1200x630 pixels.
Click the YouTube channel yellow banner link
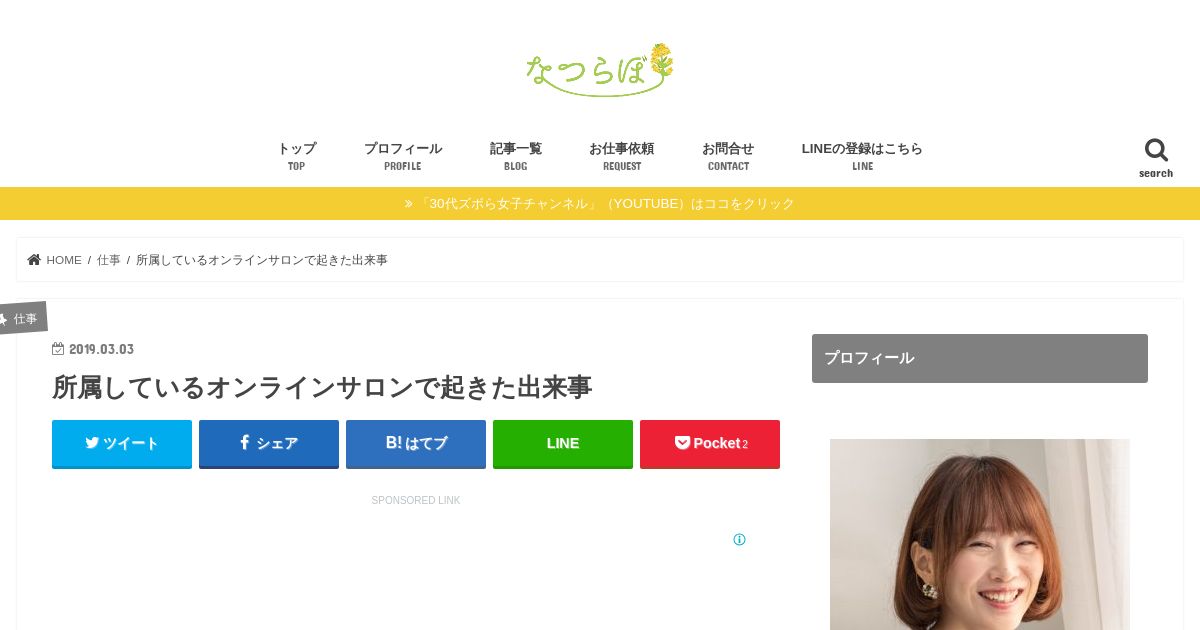600,204
